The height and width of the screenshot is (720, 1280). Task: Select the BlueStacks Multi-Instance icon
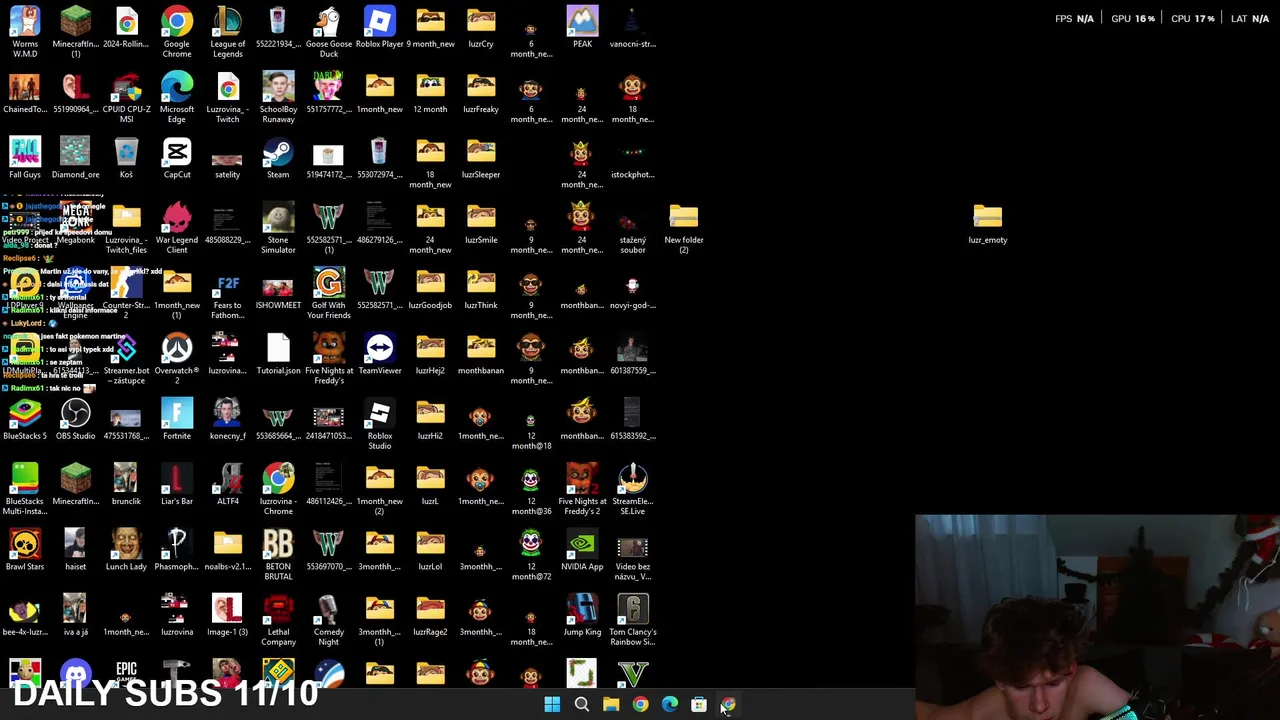25,489
